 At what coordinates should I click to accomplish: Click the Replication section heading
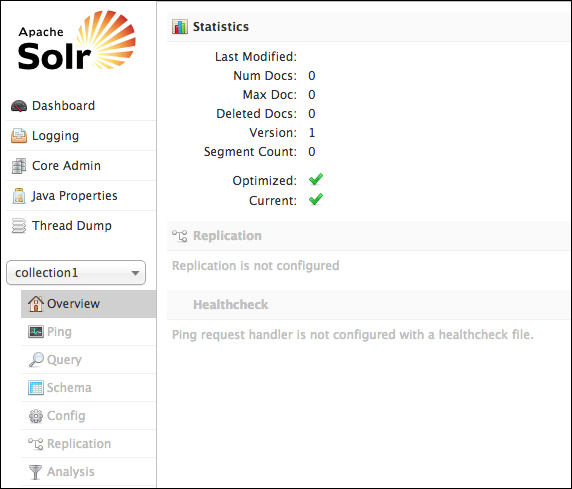click(227, 236)
